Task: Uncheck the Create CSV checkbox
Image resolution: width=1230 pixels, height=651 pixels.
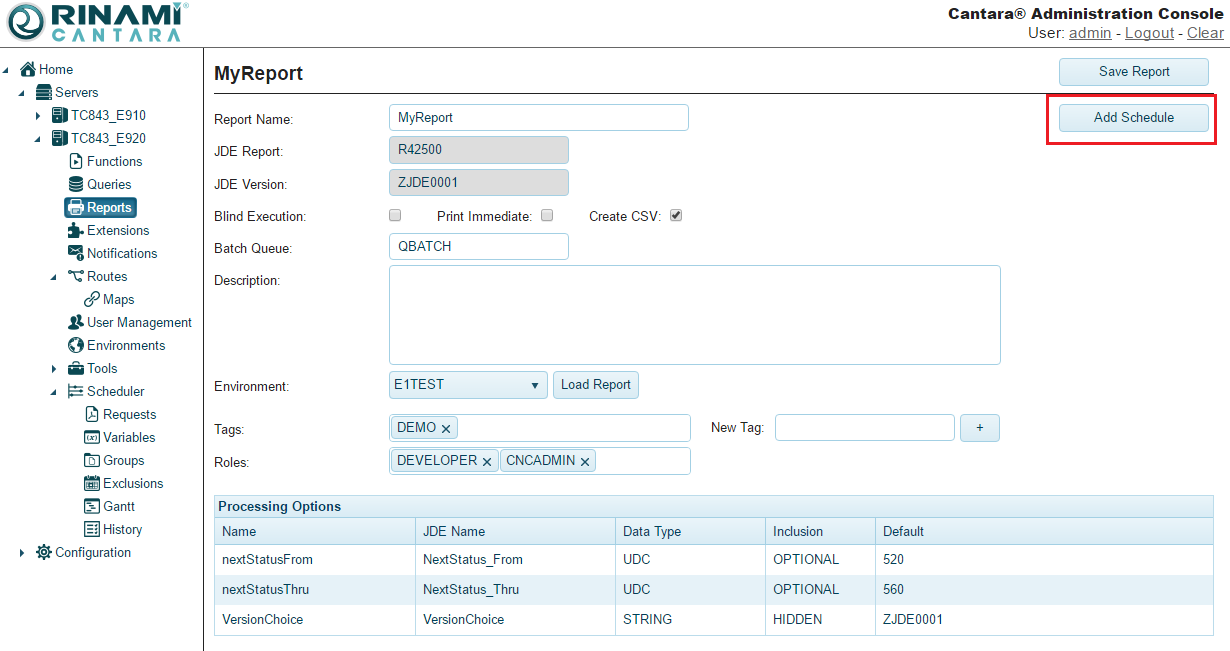Action: click(676, 215)
